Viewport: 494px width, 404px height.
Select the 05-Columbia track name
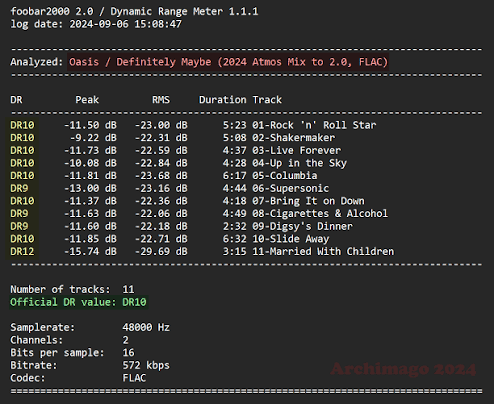(x=285, y=176)
